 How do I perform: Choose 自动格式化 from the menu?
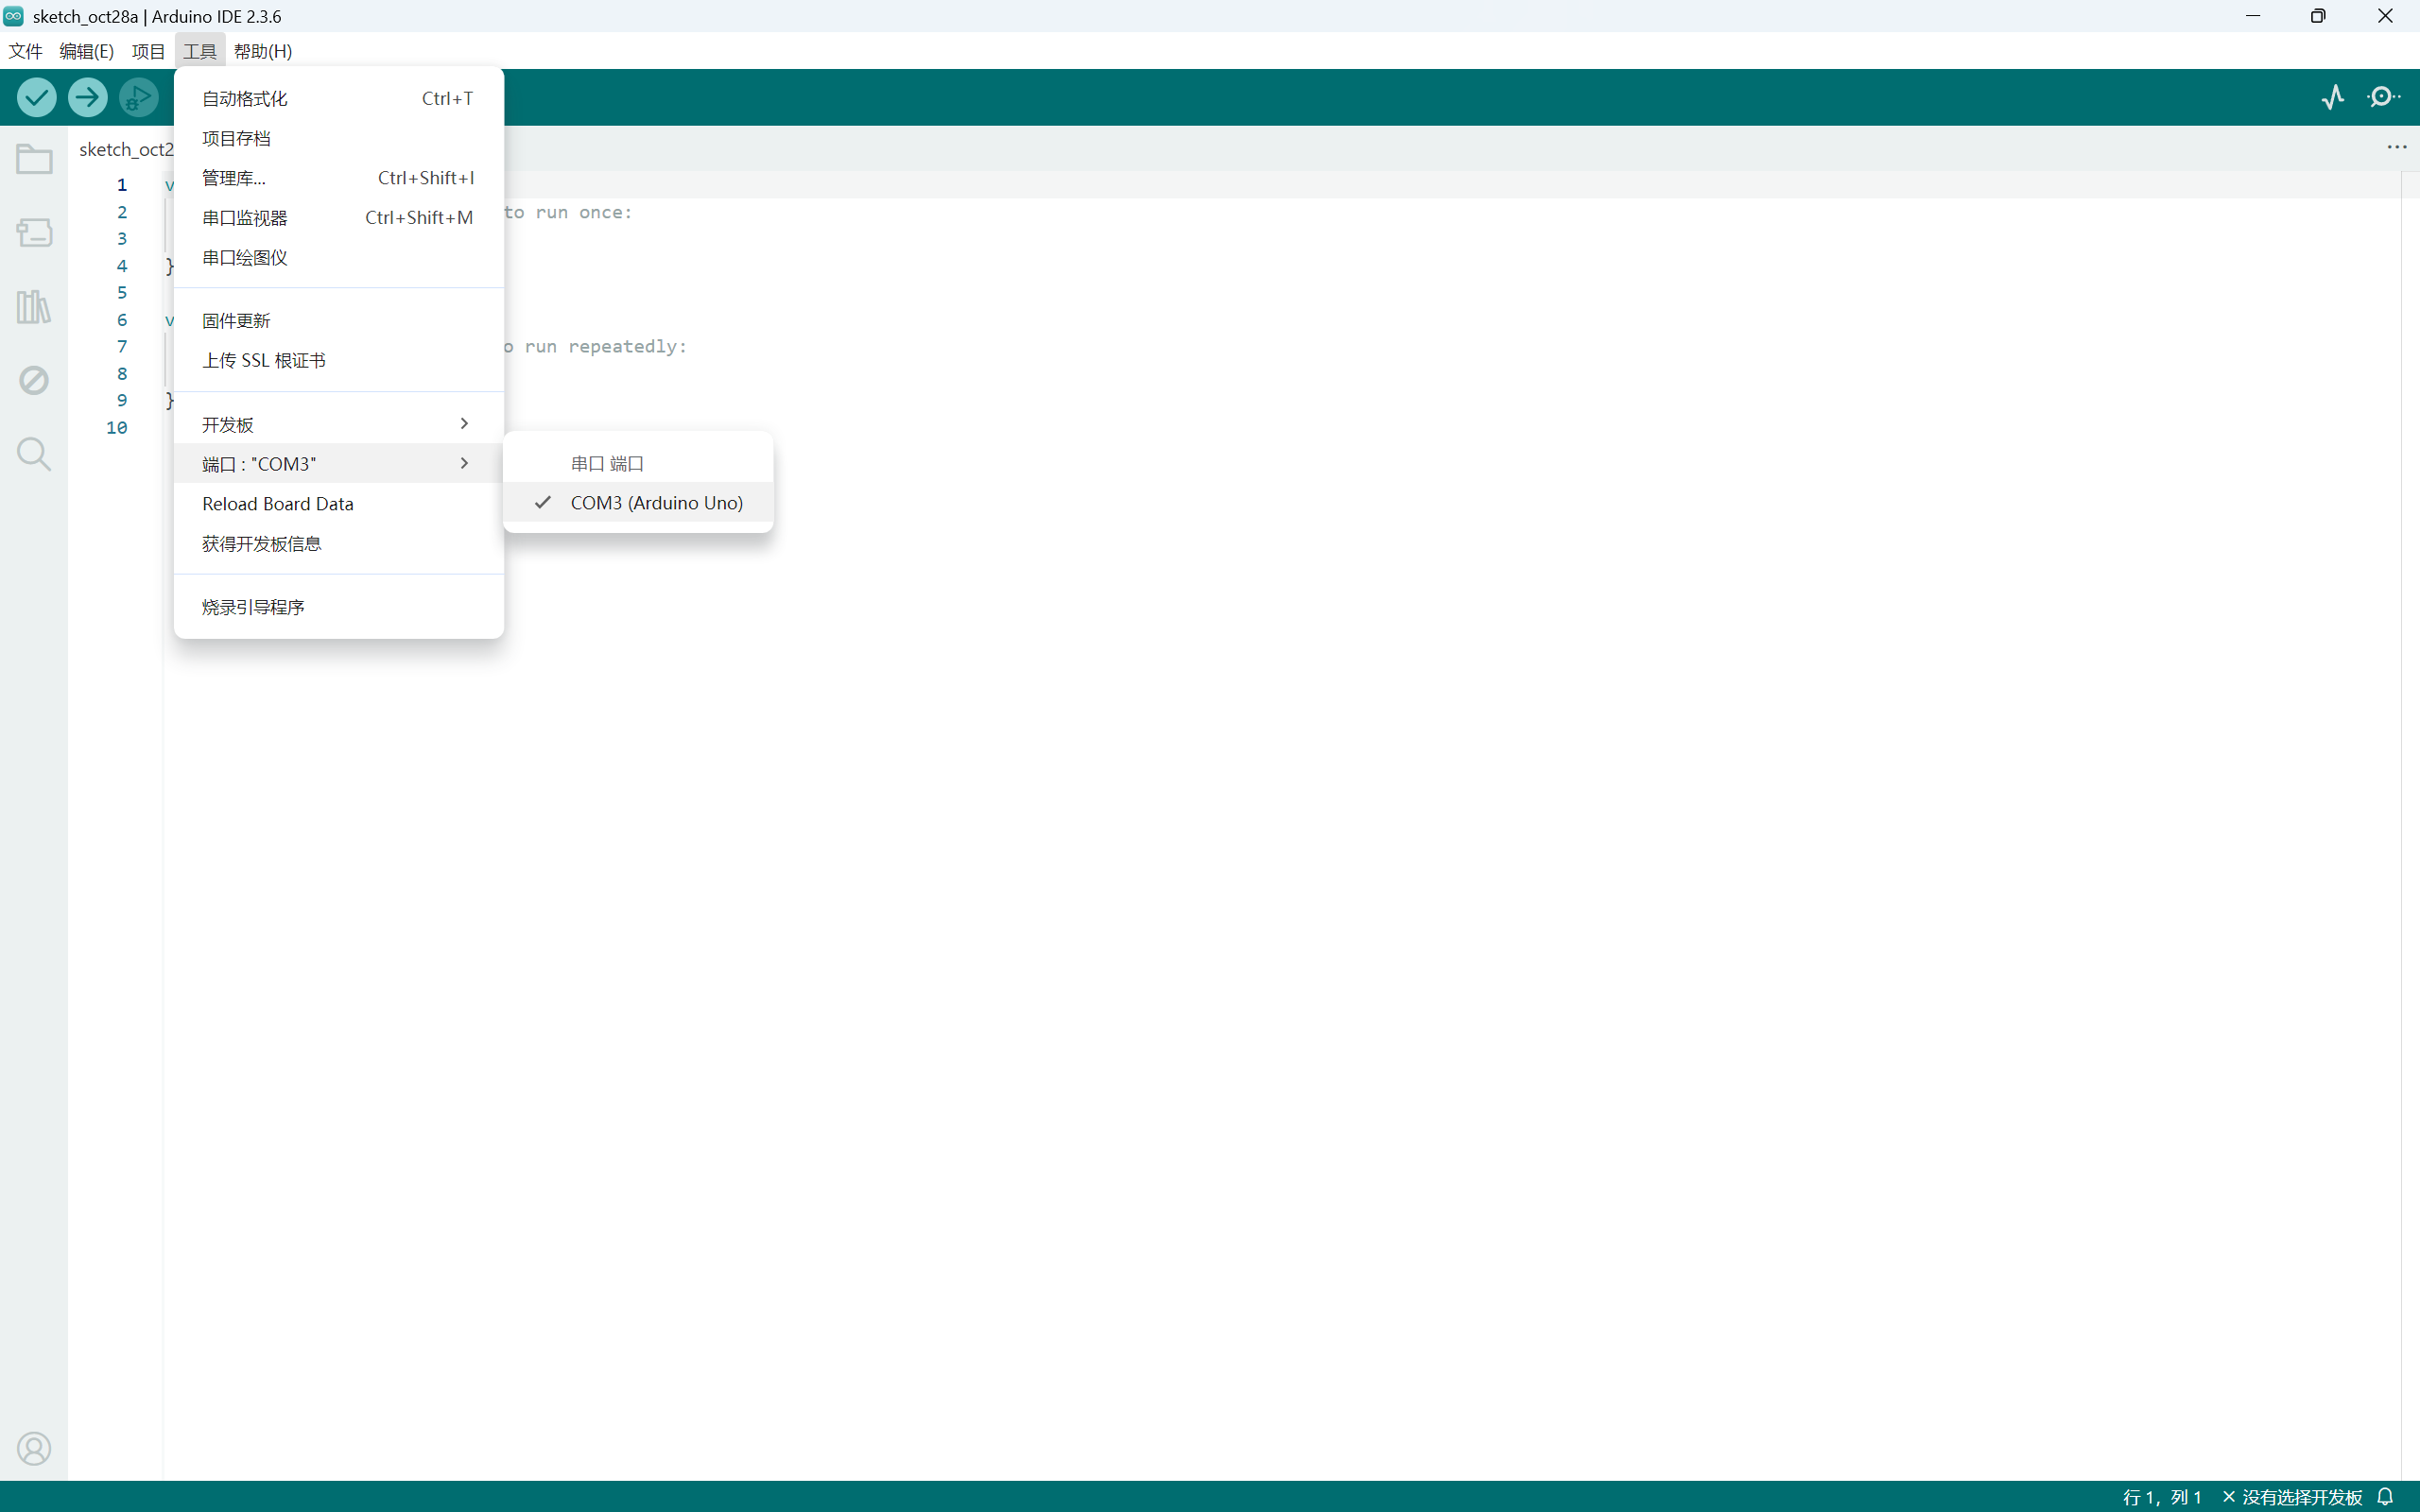click(x=245, y=98)
